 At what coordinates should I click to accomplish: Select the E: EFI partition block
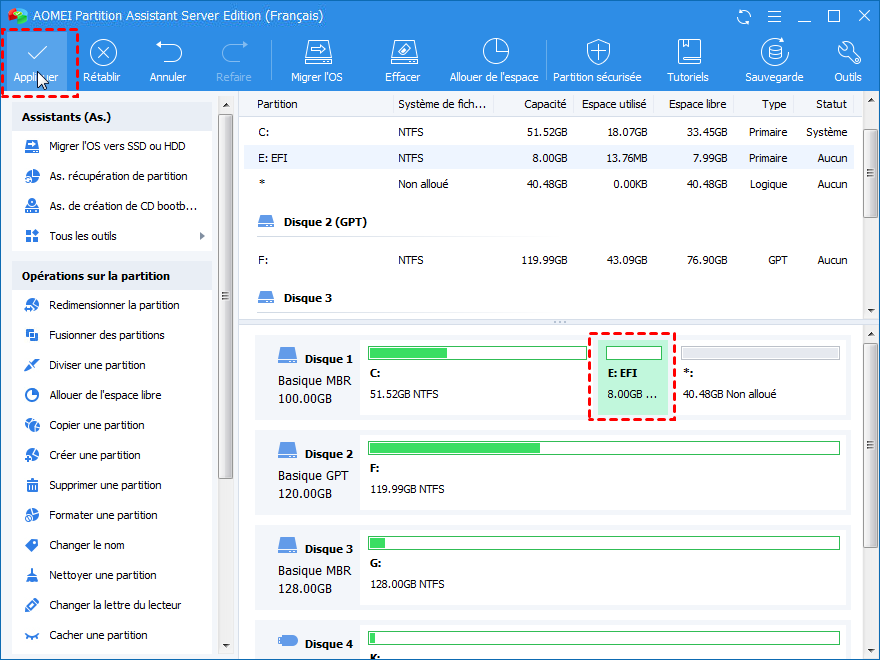click(x=632, y=377)
